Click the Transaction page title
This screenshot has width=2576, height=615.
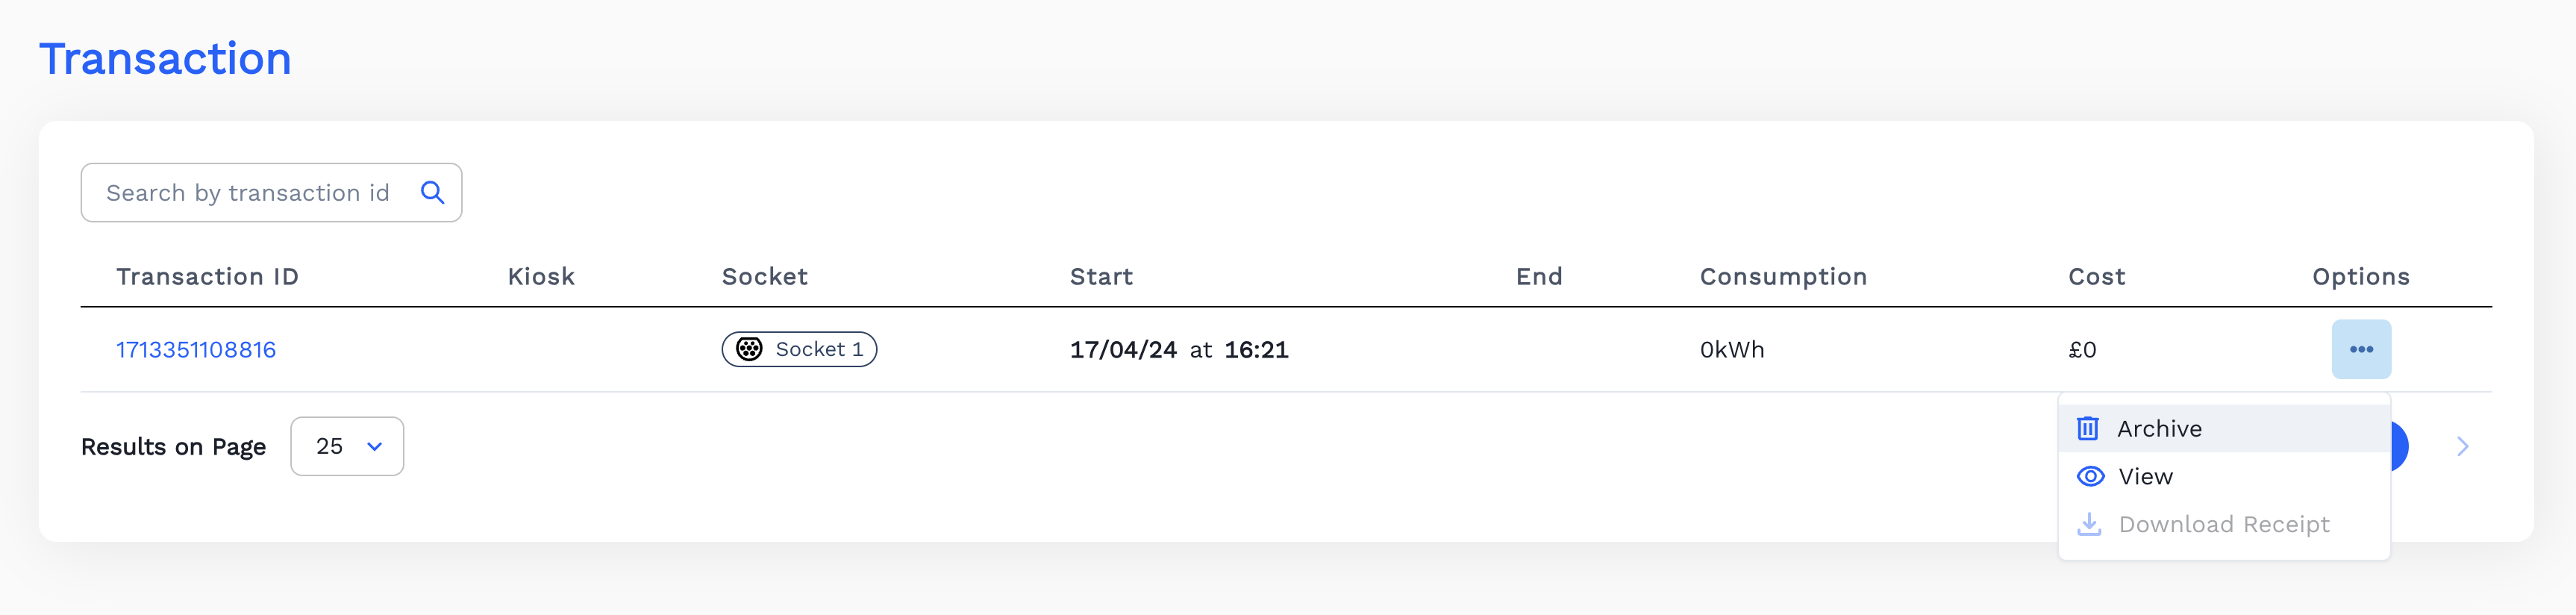[x=165, y=58]
